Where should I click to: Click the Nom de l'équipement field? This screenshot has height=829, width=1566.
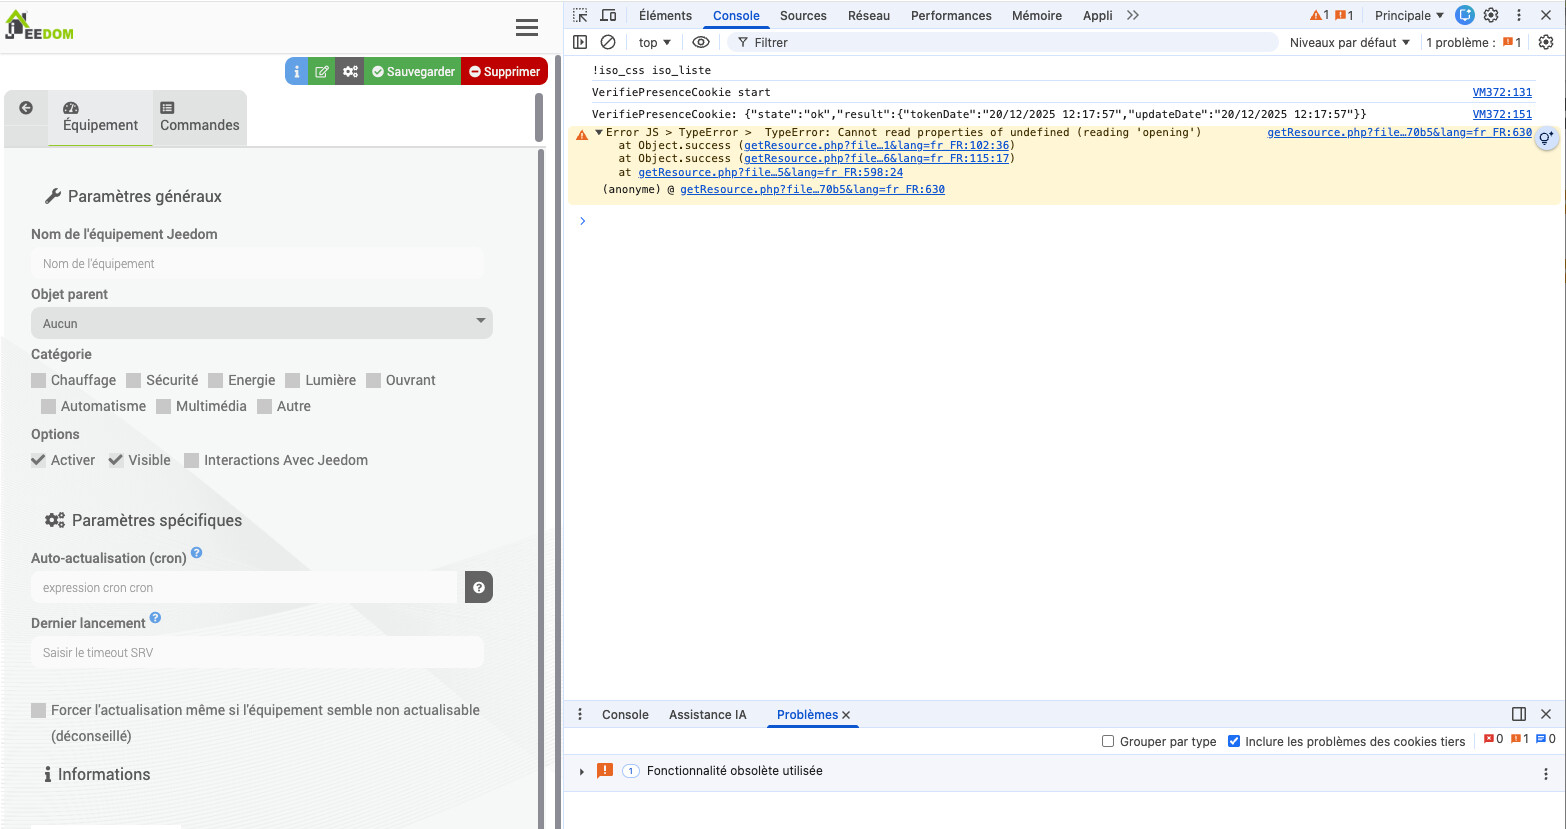pyautogui.click(x=258, y=264)
